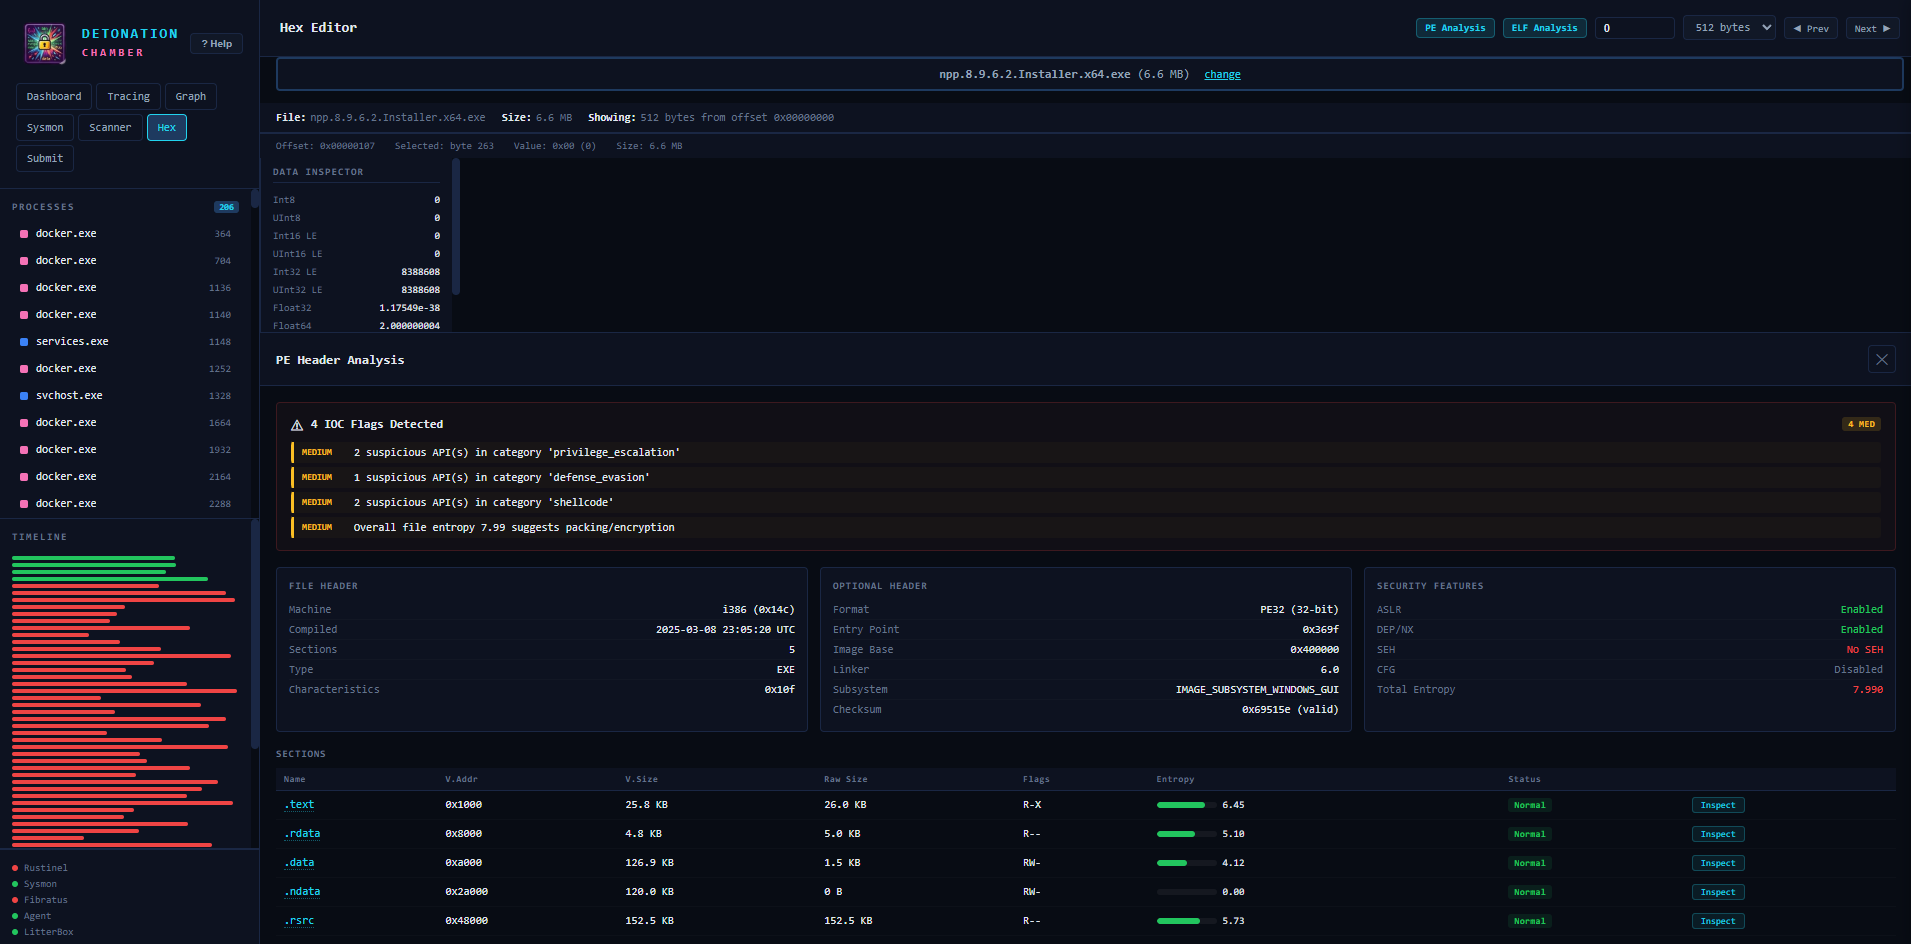Inspect the .data section
The height and width of the screenshot is (944, 1911).
pos(1718,863)
